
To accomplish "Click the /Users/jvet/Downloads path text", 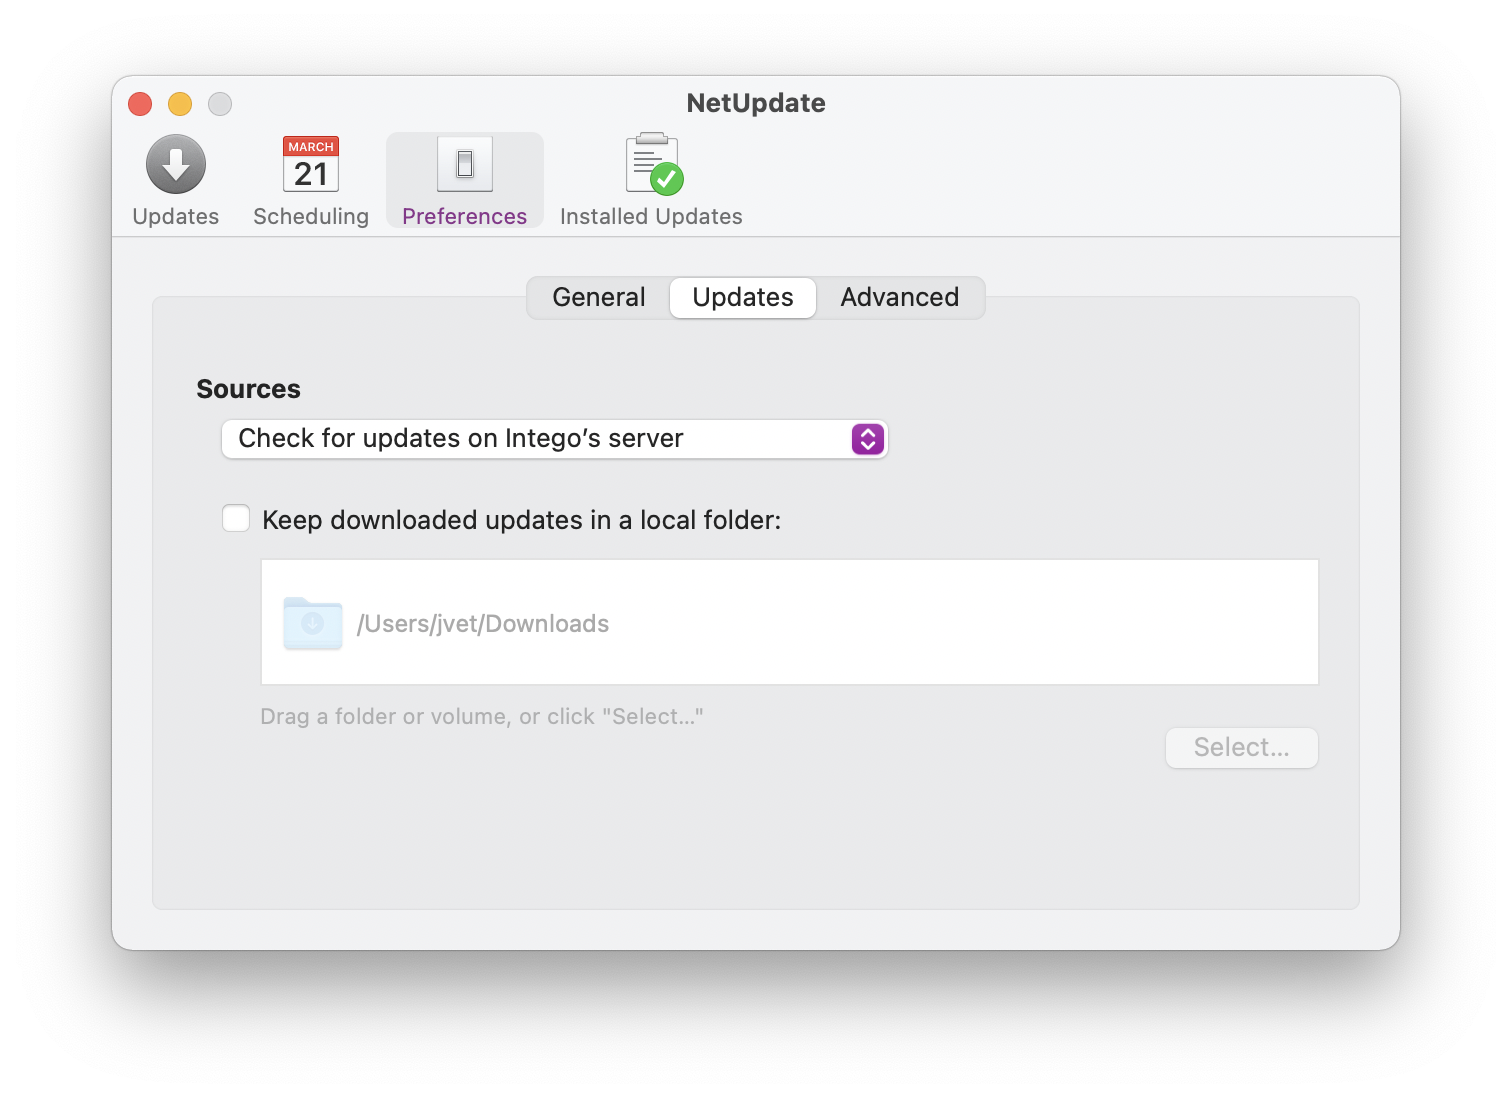I will 483,624.
